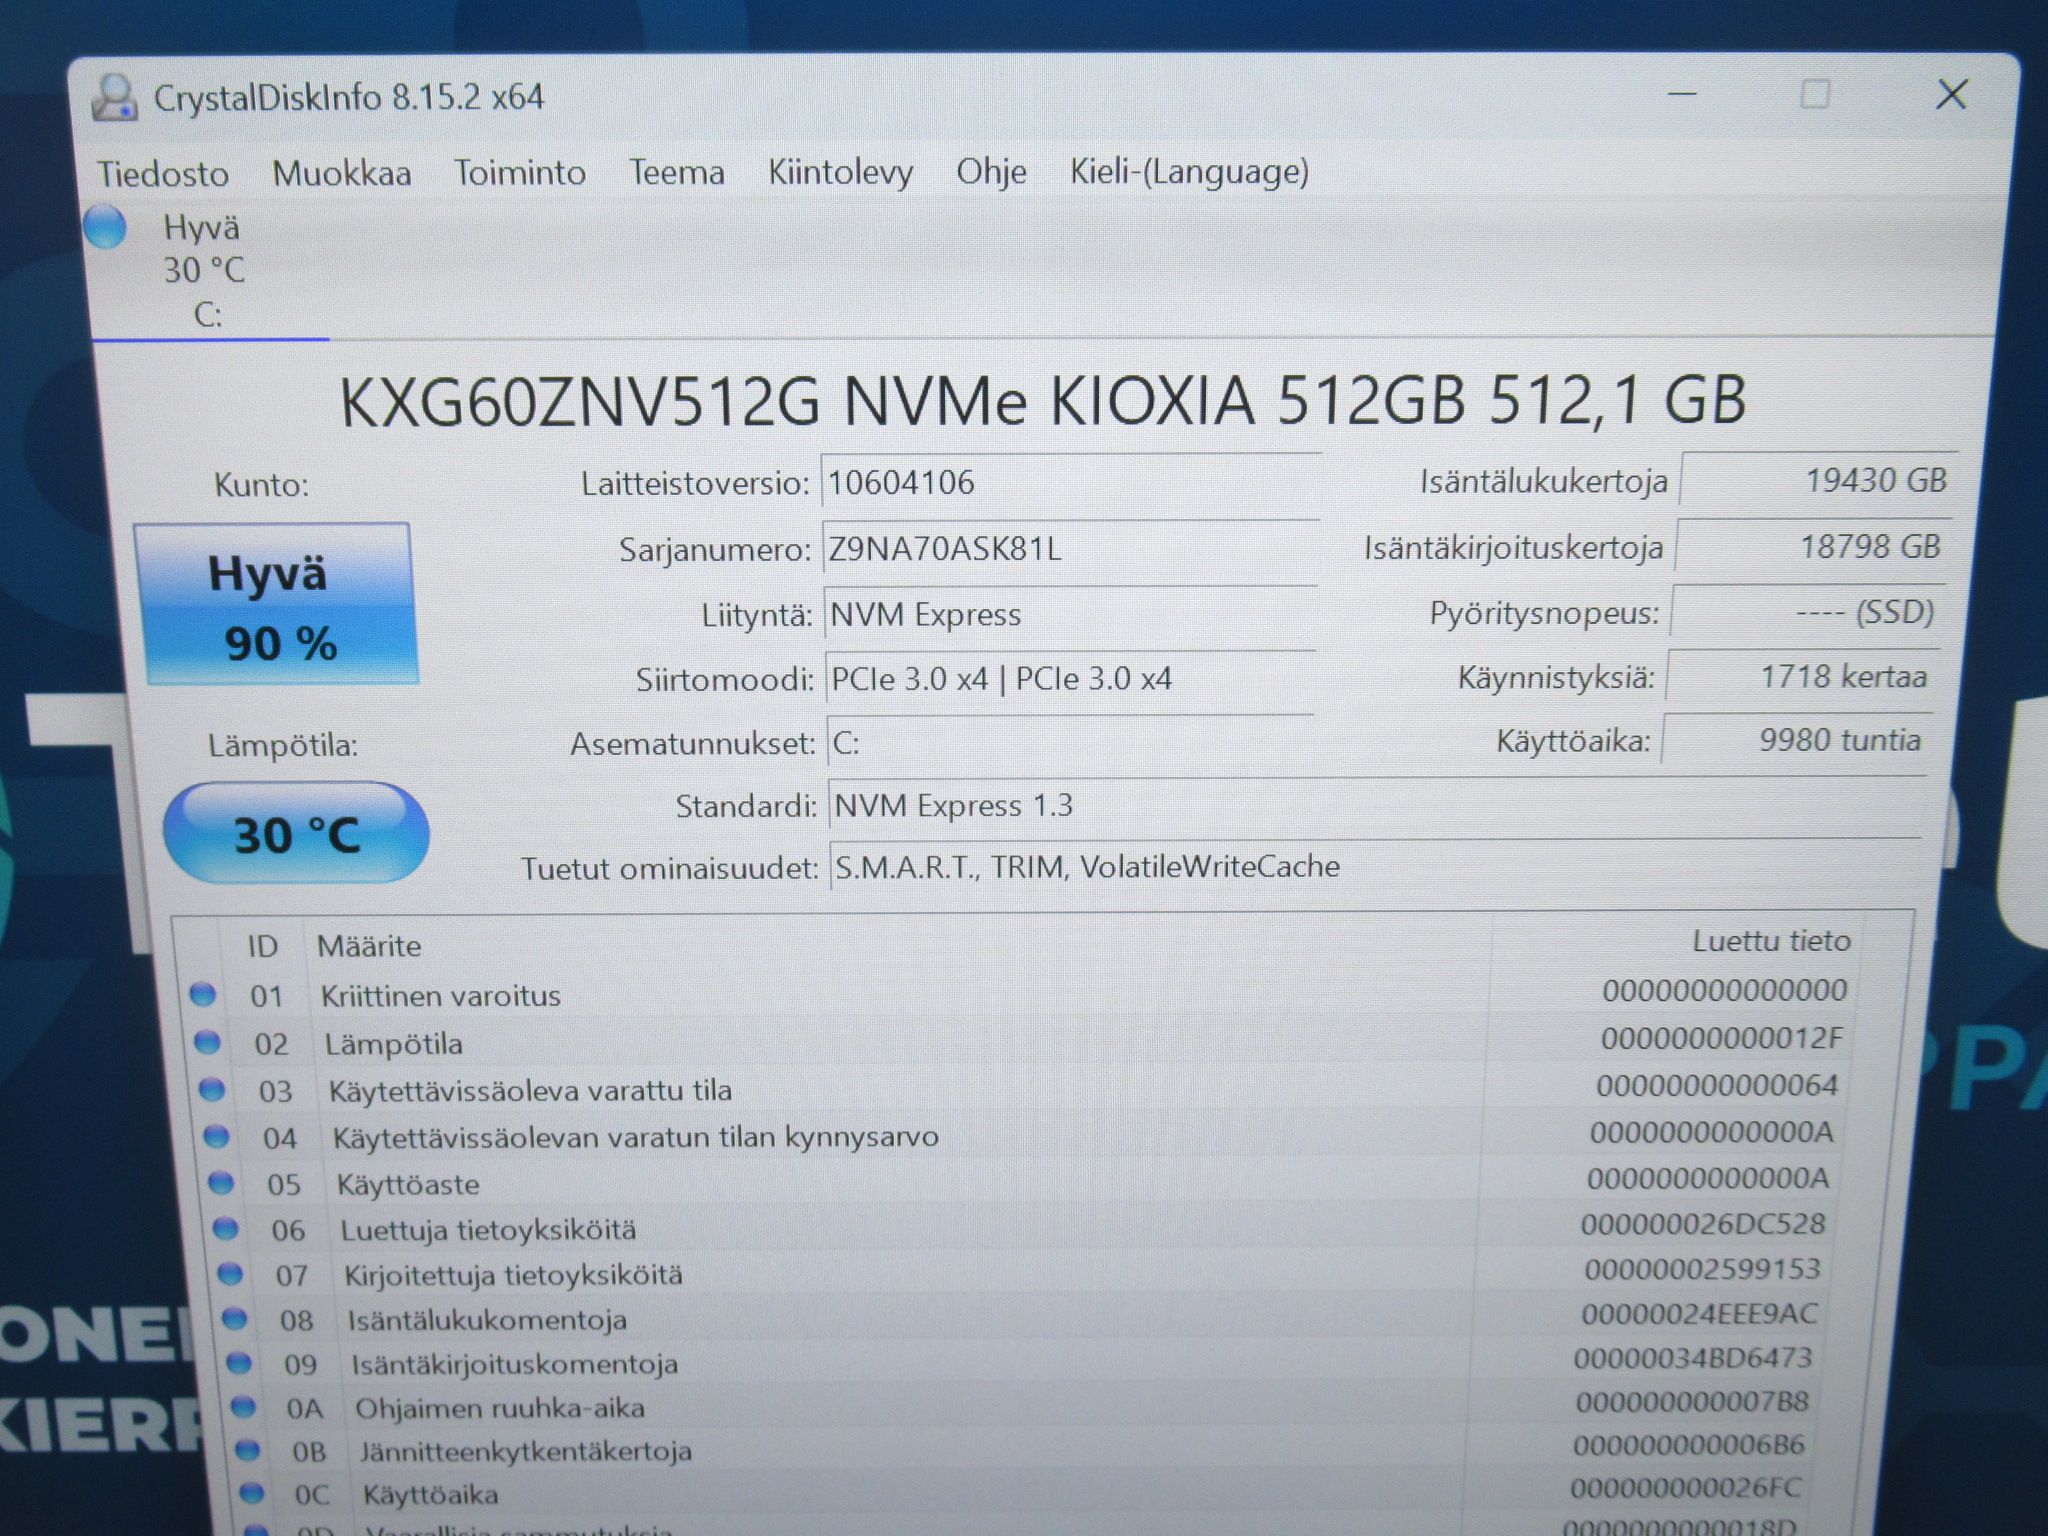Image resolution: width=2048 pixels, height=1536 pixels.
Task: Click the Isäntälukukertoja value 19430 GB
Action: (1817, 480)
